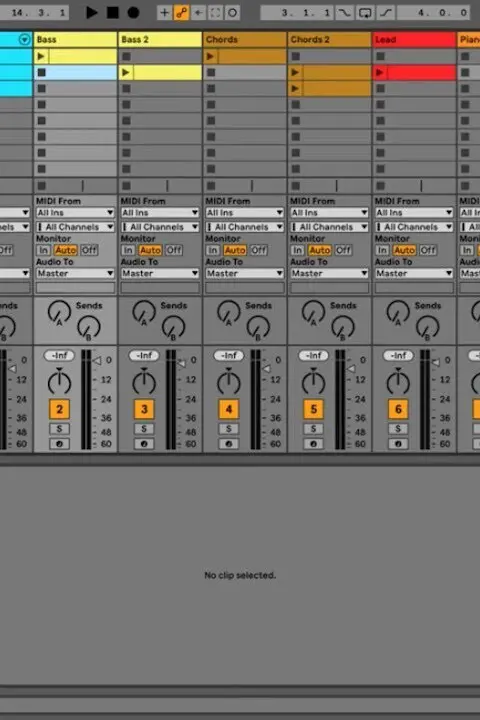Select the Chords 2 track header
Image resolution: width=480 pixels, height=720 pixels.
click(329, 39)
